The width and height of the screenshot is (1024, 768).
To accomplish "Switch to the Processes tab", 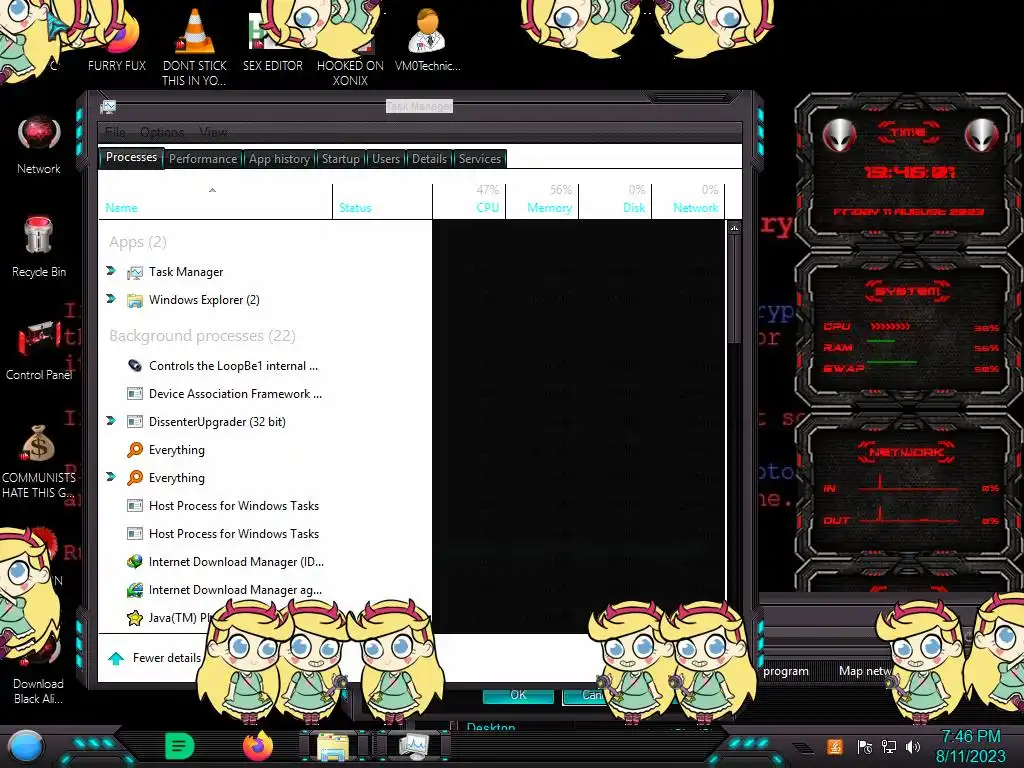I will coord(131,157).
